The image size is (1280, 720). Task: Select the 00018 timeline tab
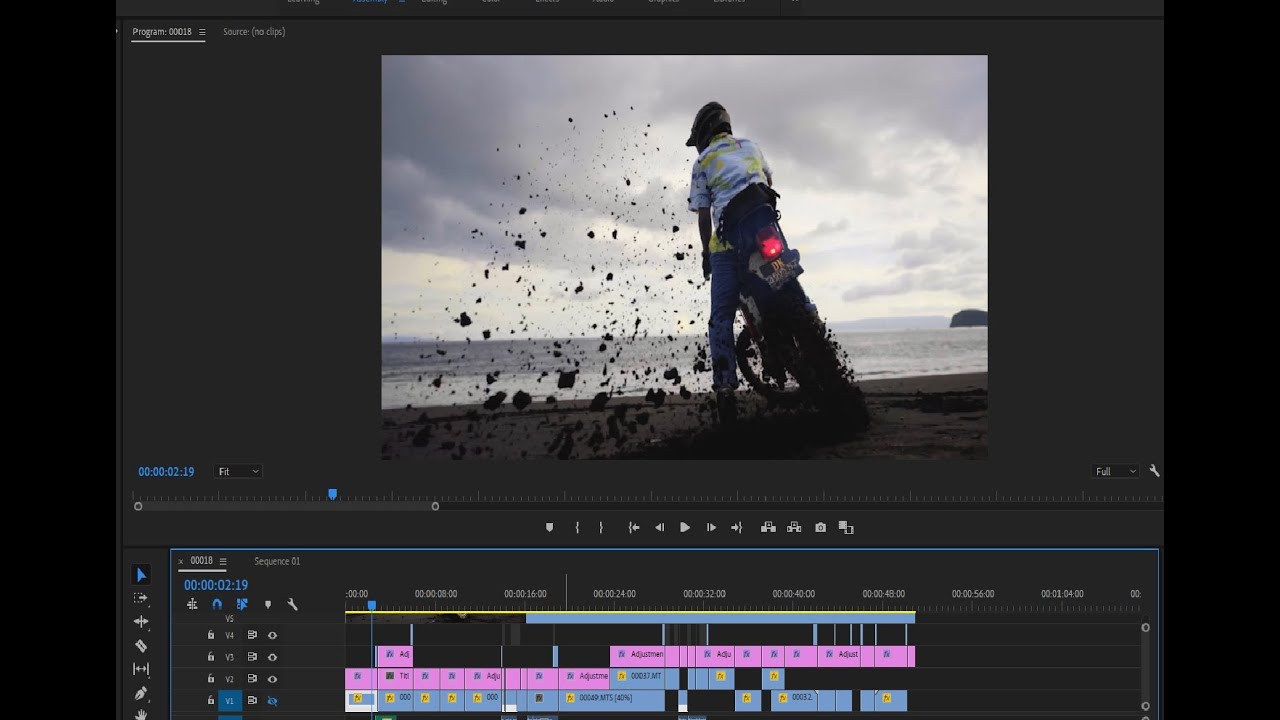coord(202,561)
